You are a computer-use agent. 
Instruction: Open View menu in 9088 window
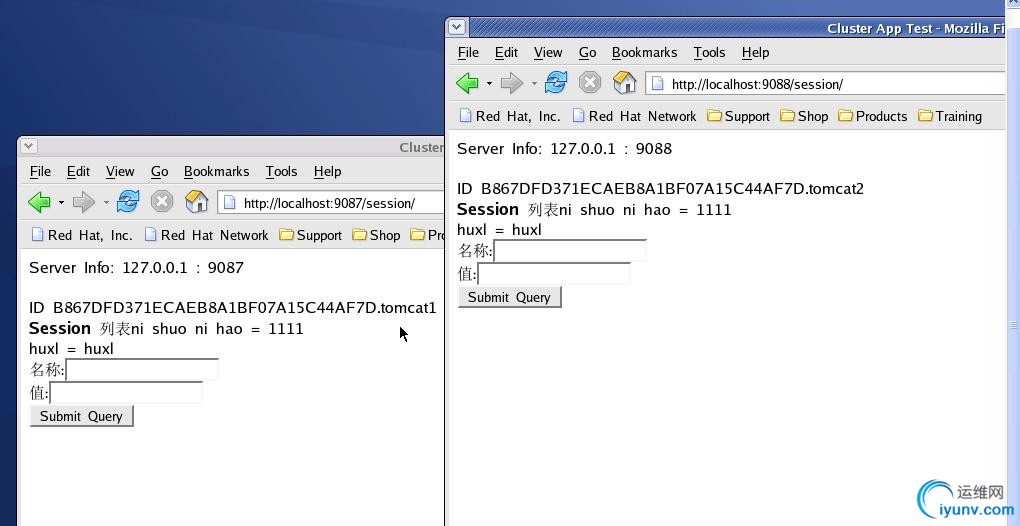[548, 53]
